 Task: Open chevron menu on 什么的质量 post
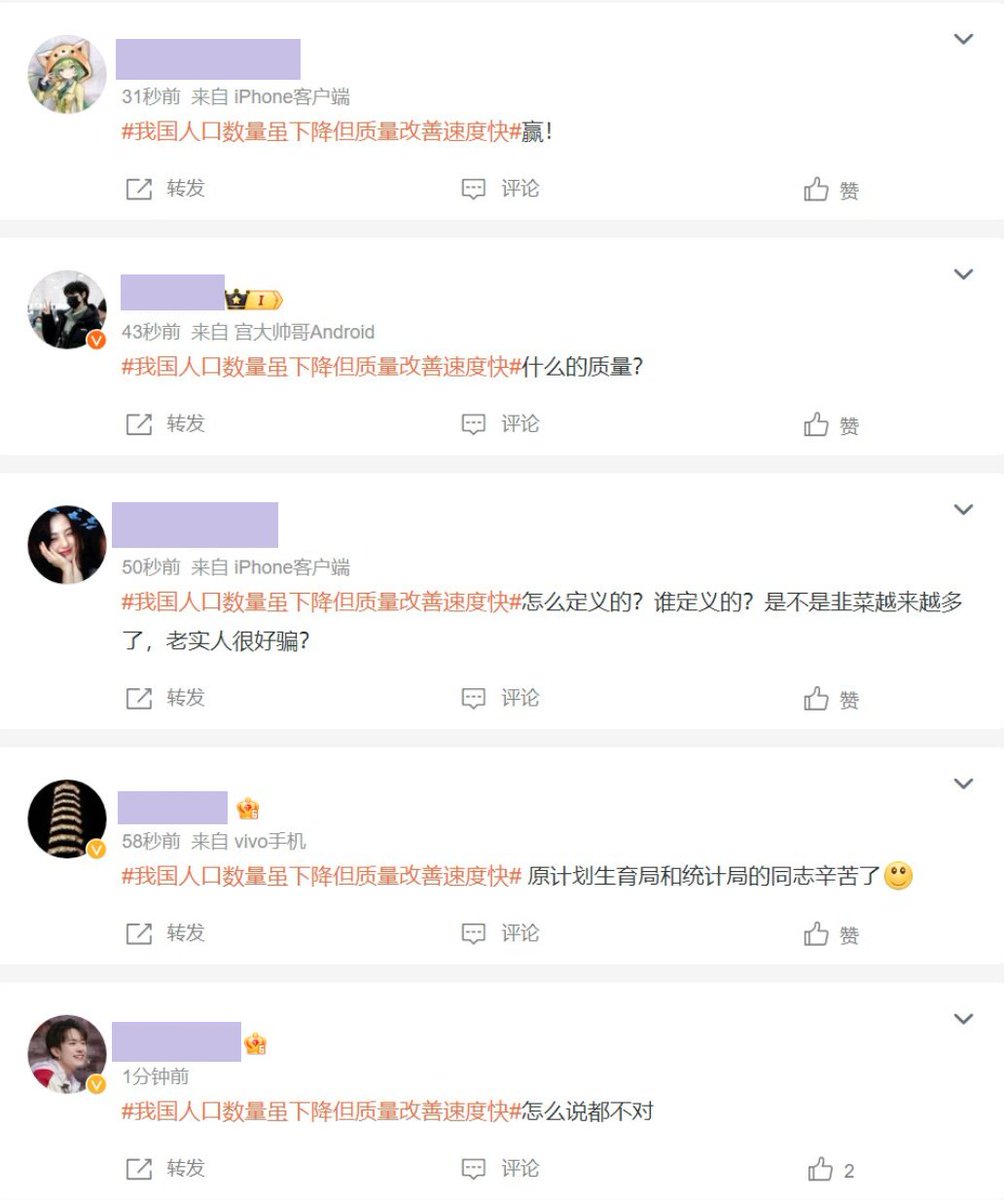click(x=963, y=274)
